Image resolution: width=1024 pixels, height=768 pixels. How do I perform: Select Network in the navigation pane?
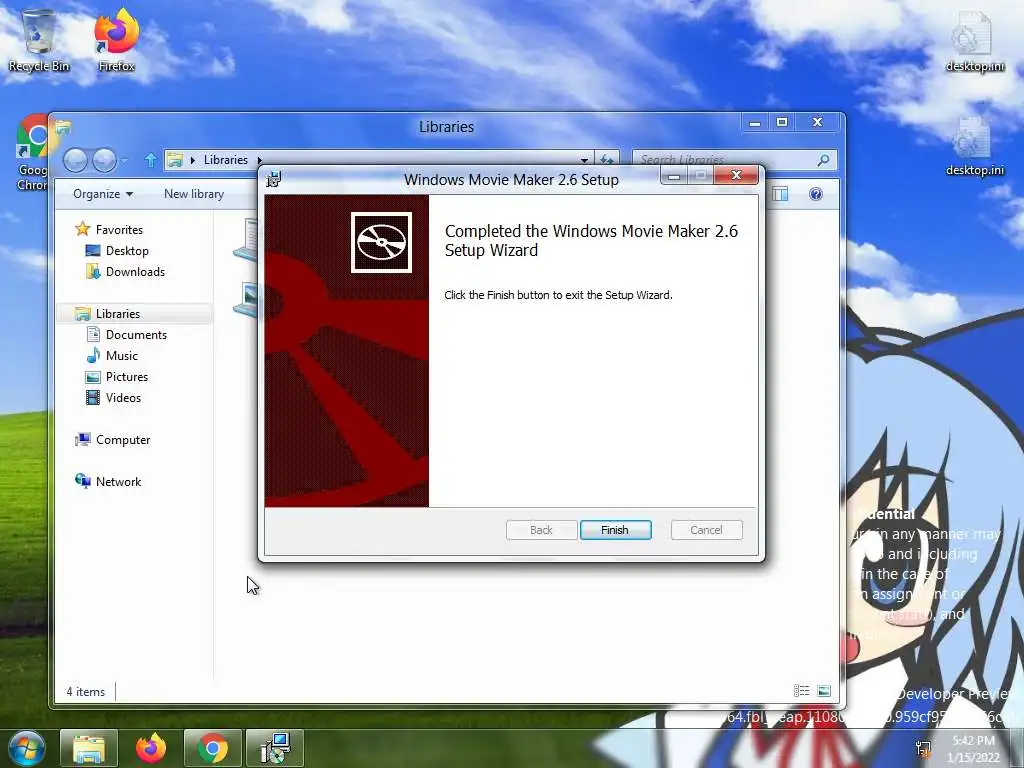pyautogui.click(x=118, y=481)
